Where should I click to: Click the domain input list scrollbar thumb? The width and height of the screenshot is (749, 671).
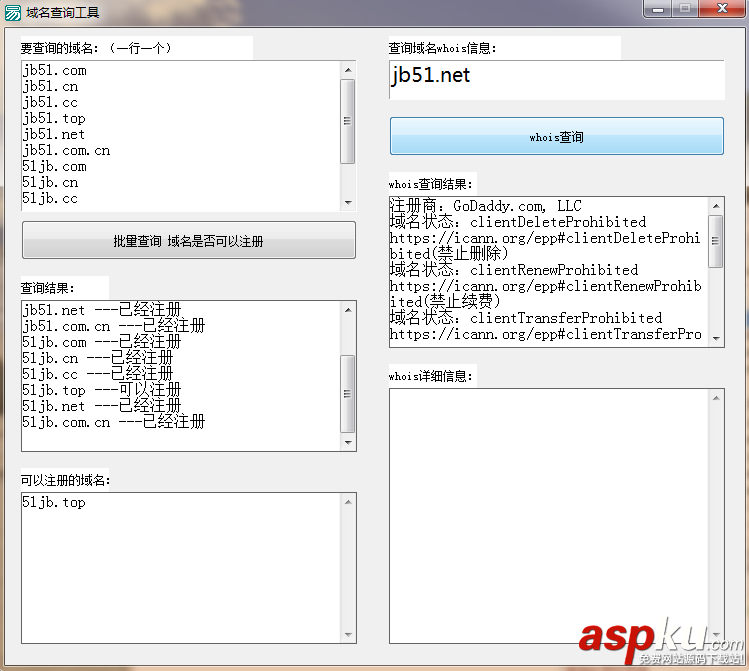point(348,121)
